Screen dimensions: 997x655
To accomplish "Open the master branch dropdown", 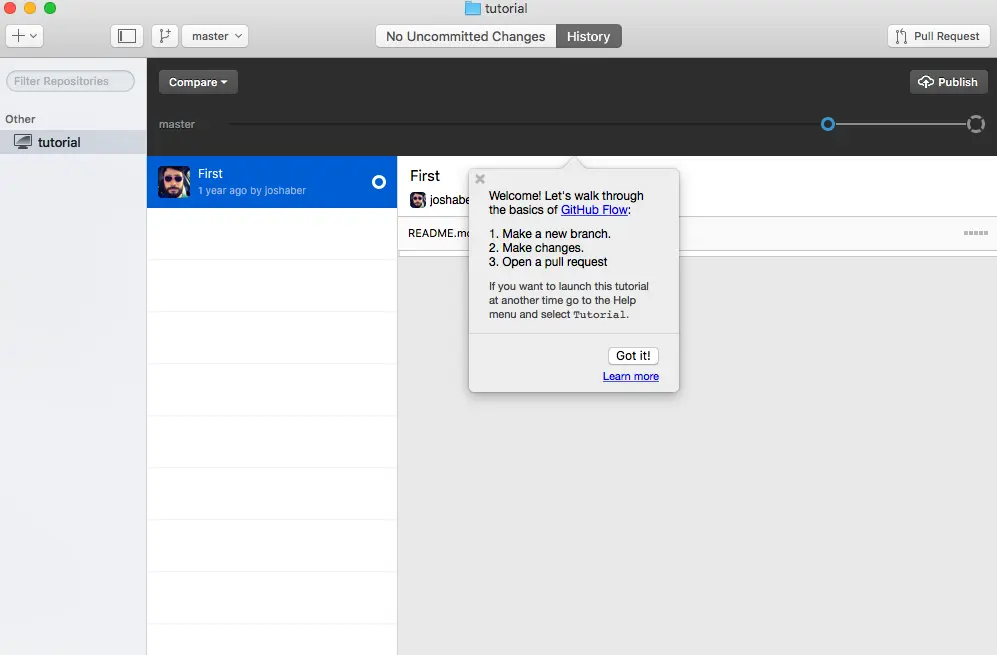I will [214, 35].
